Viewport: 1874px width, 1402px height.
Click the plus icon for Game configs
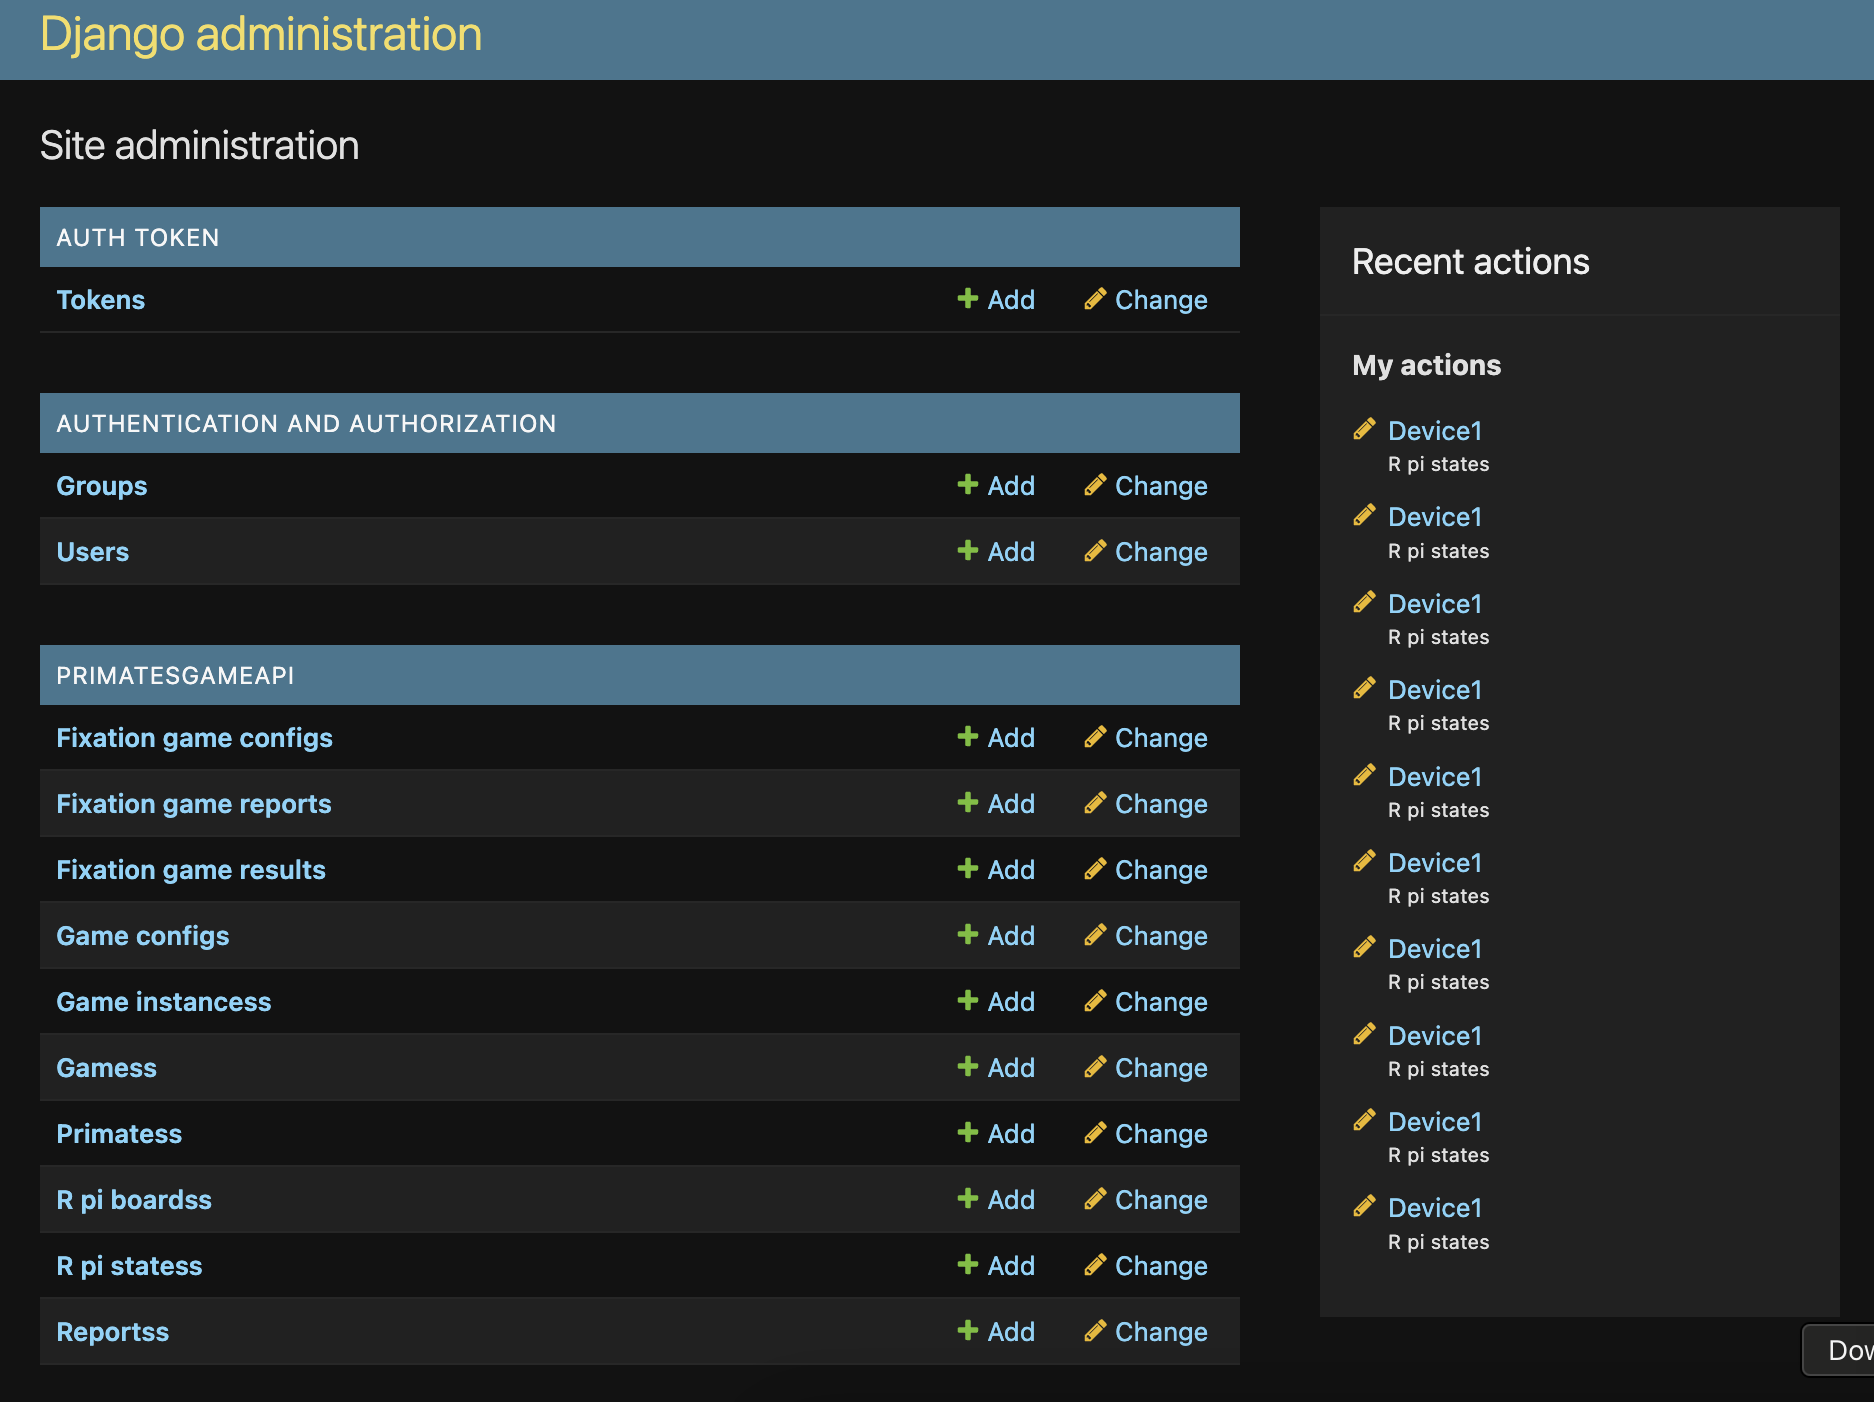coord(967,934)
